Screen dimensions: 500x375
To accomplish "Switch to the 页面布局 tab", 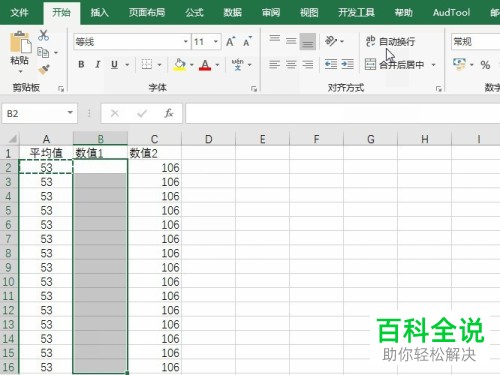I will (147, 13).
